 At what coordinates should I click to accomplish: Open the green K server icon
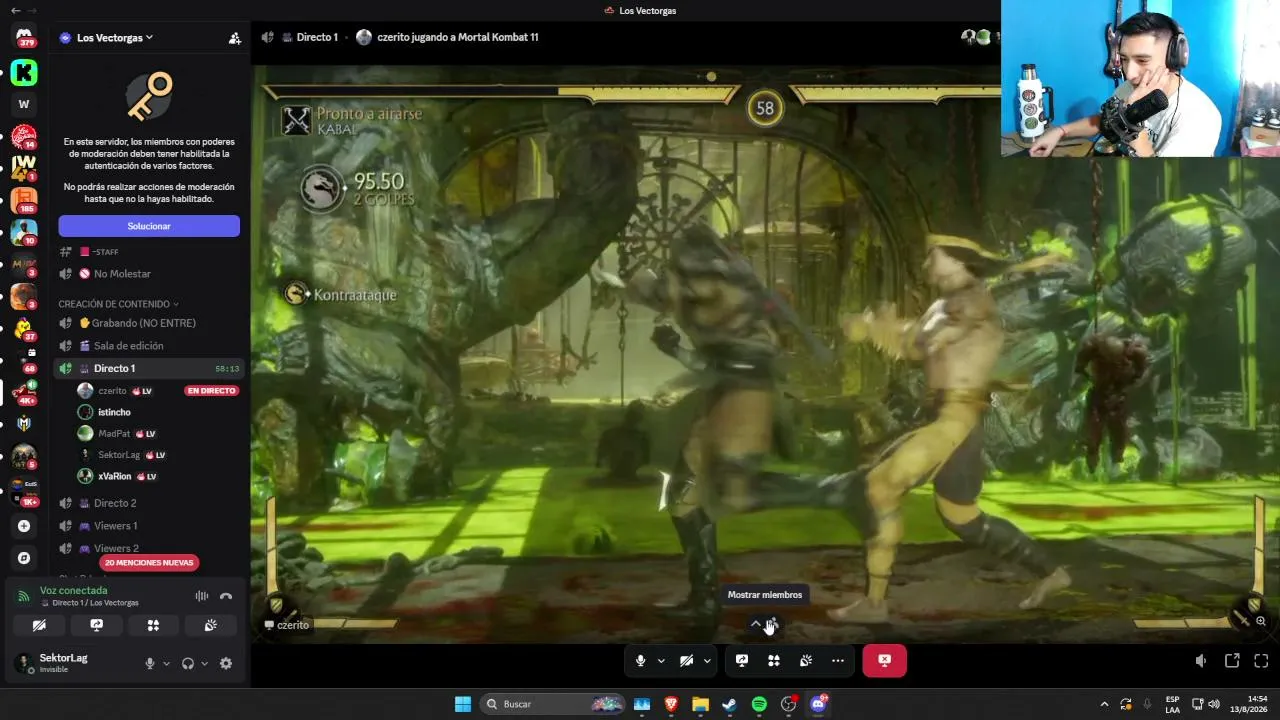[x=24, y=72]
